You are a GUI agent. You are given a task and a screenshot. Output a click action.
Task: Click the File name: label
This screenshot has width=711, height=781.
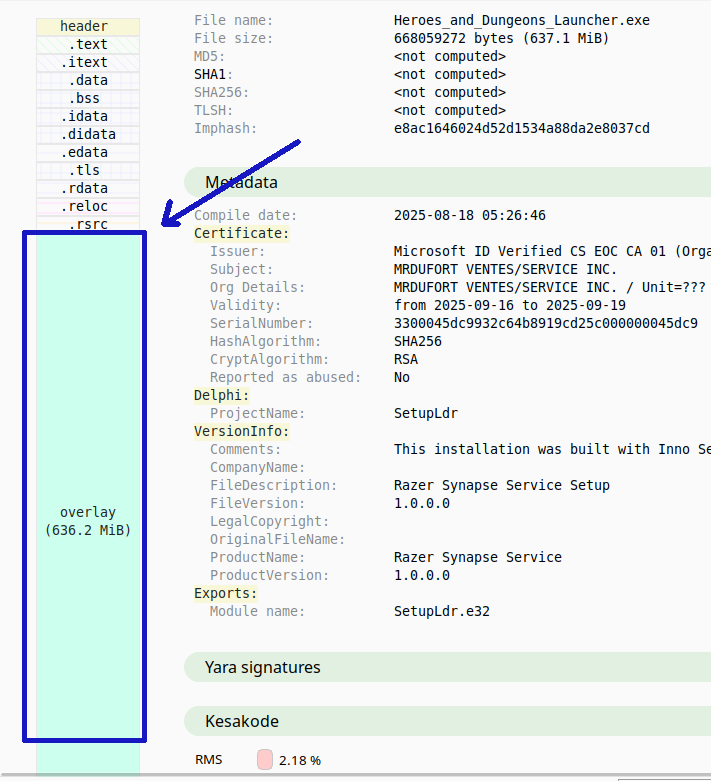pos(234,20)
